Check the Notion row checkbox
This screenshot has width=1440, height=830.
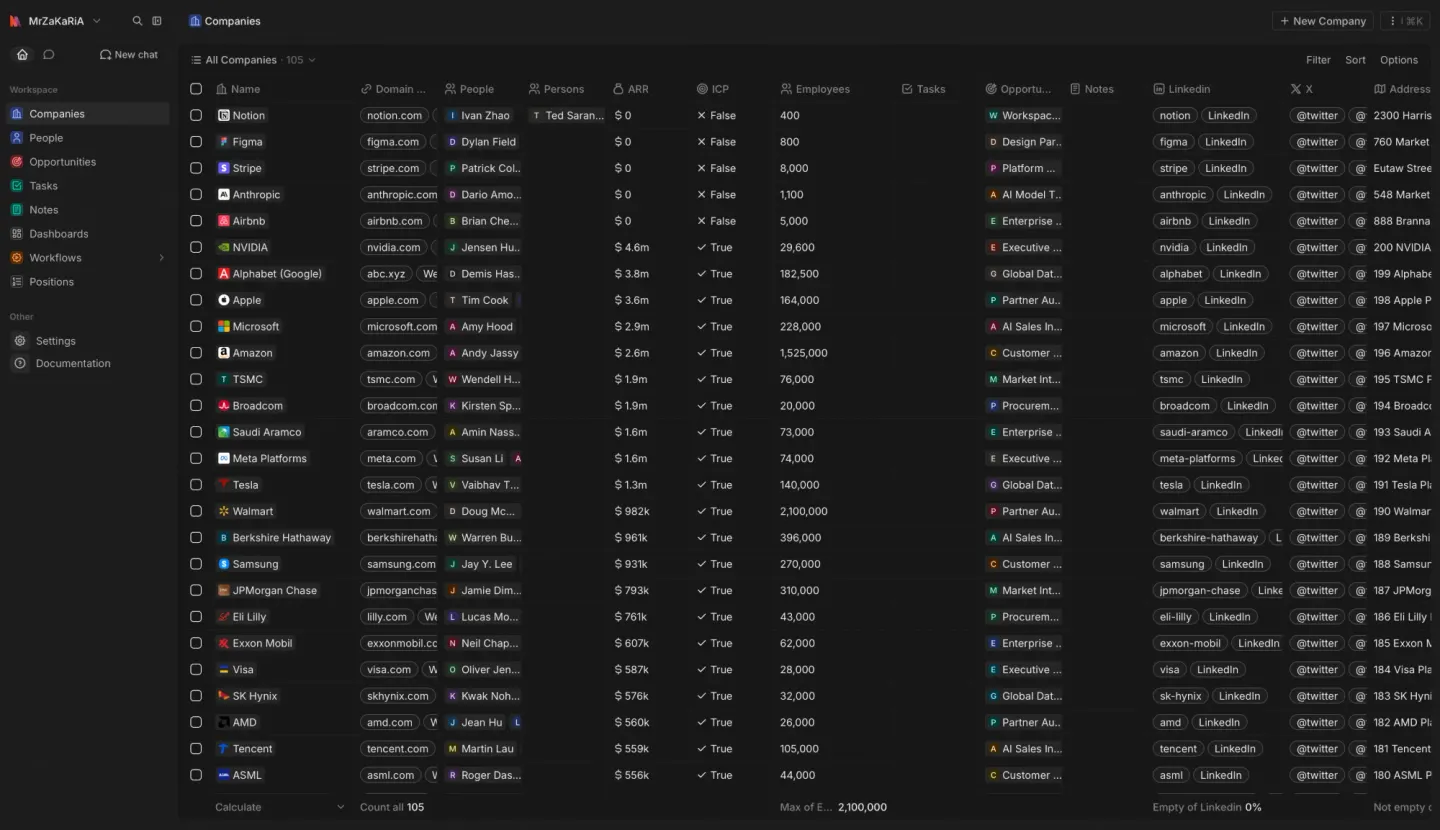[196, 115]
